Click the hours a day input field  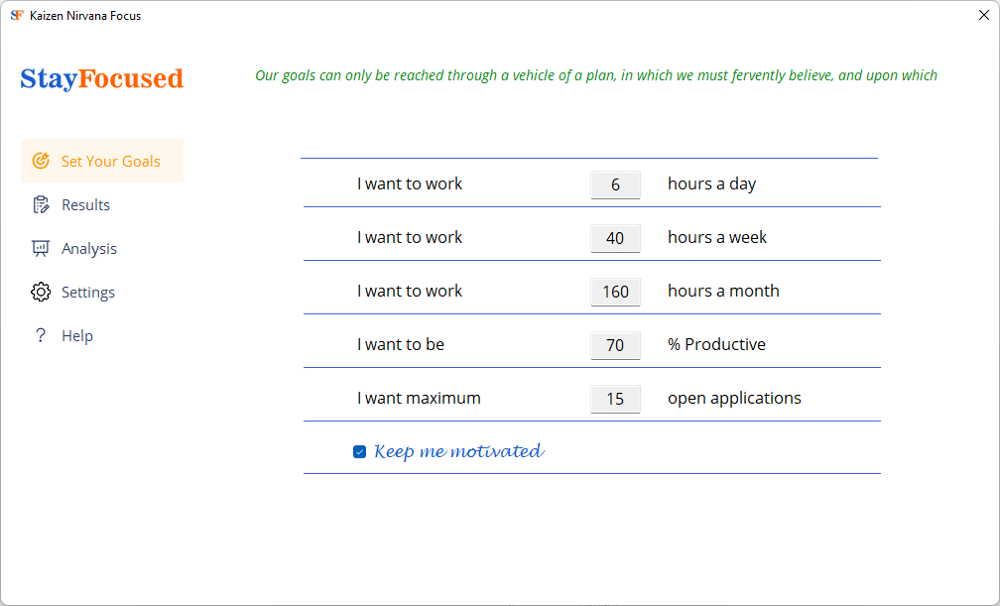point(615,185)
